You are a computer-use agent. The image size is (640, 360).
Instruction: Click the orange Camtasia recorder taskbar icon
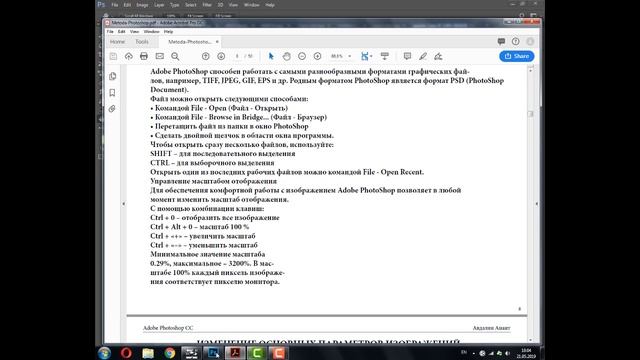coord(279,353)
